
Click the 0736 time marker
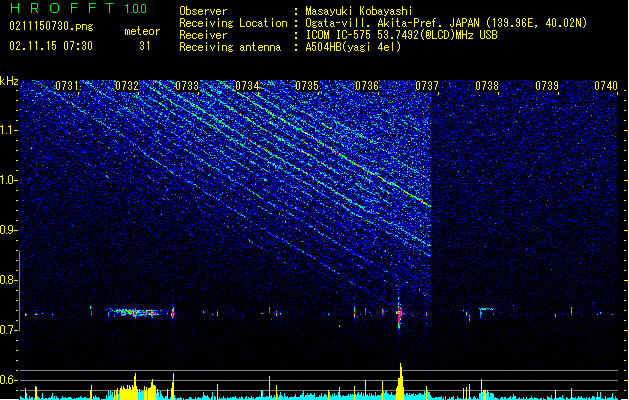tap(367, 86)
